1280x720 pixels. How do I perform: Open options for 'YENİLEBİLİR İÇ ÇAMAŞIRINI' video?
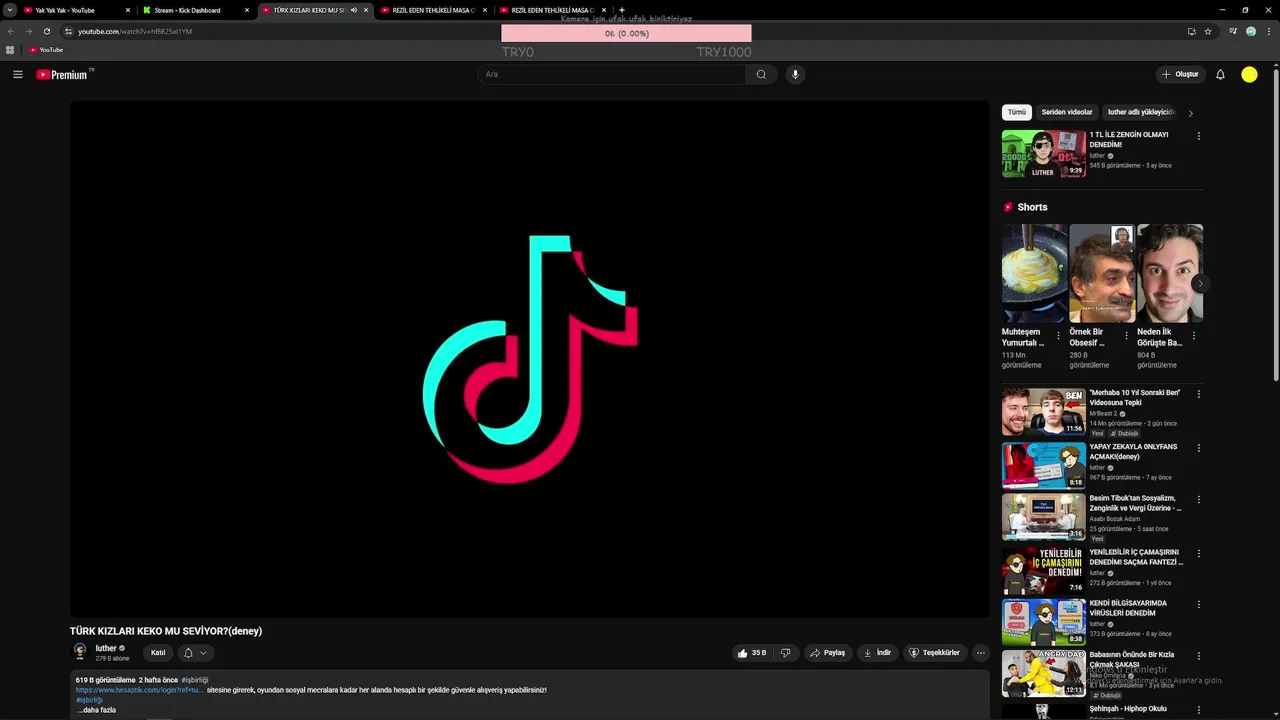[1198, 553]
